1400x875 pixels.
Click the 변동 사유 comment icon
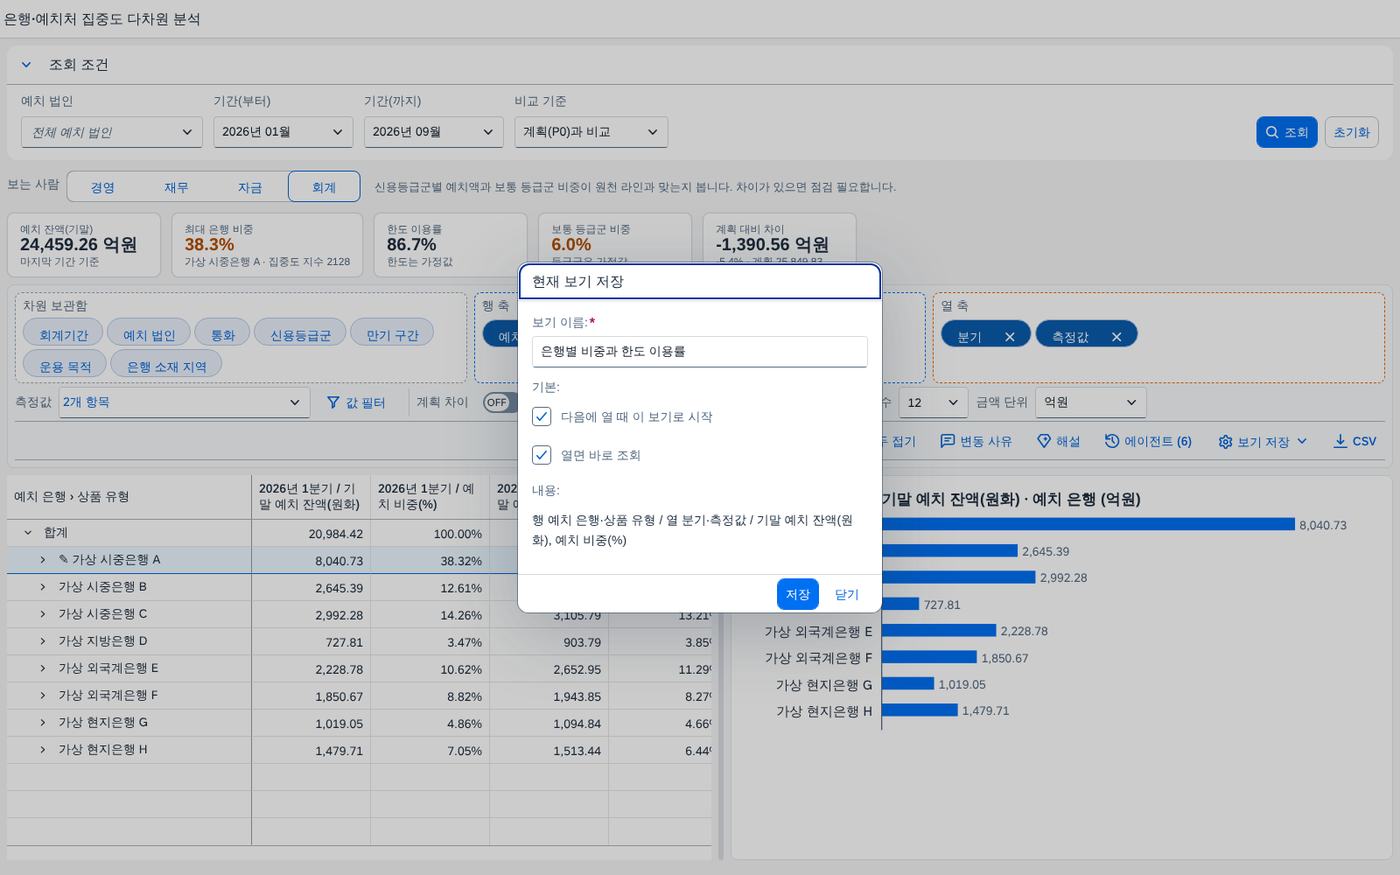pos(948,441)
